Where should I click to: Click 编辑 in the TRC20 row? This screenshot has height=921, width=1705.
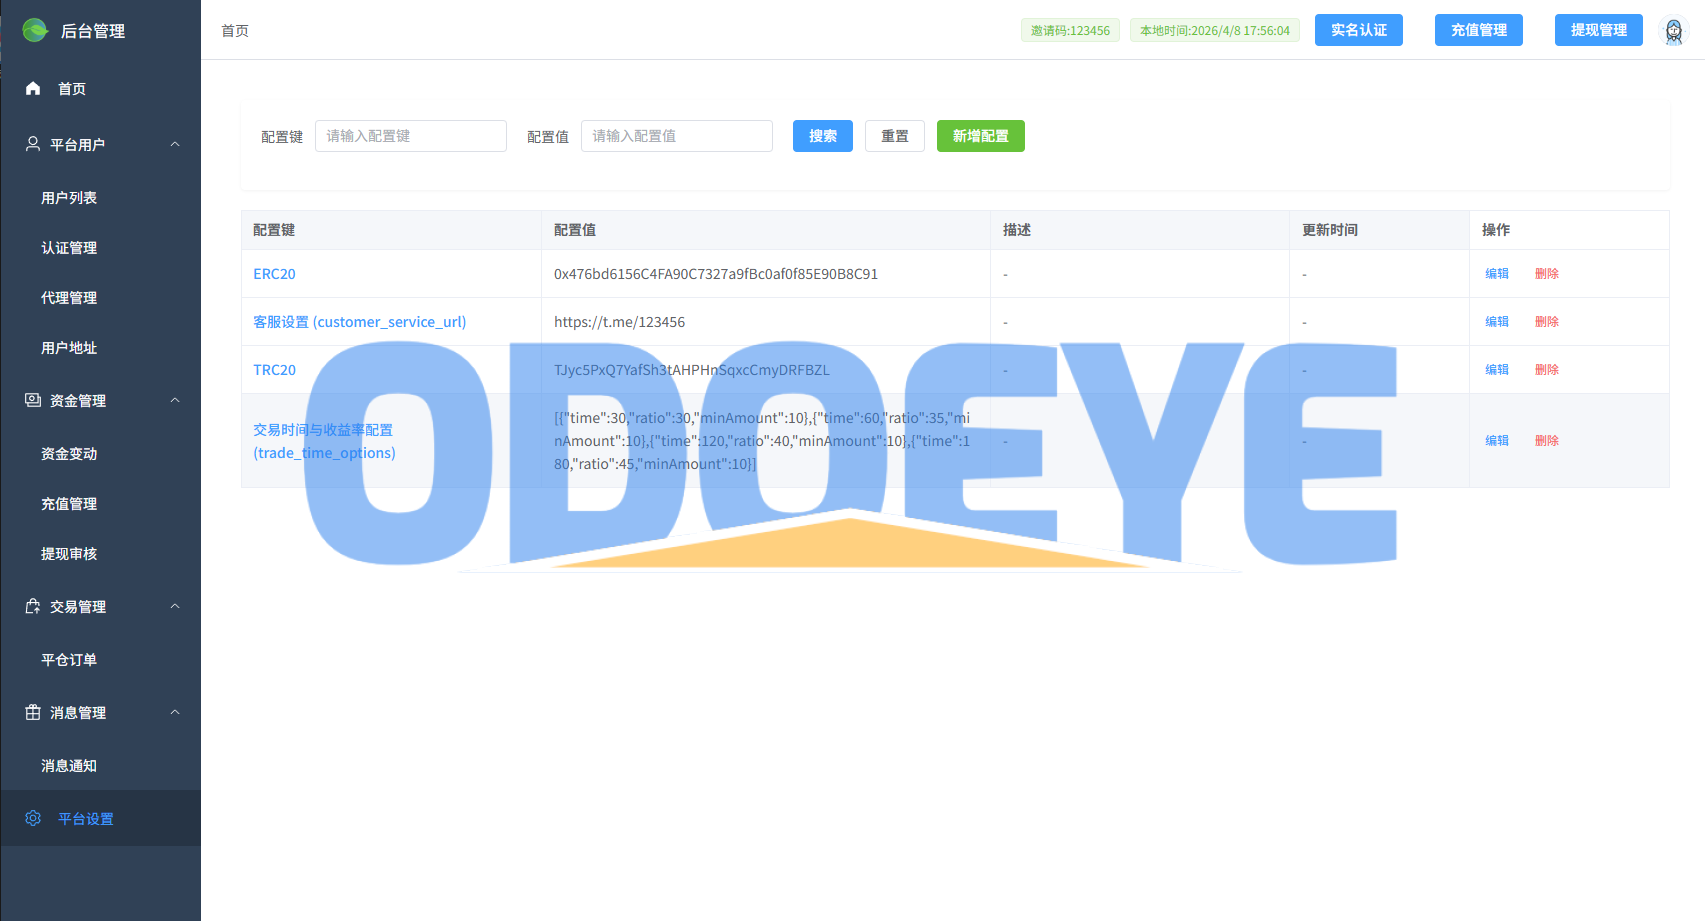(x=1497, y=370)
